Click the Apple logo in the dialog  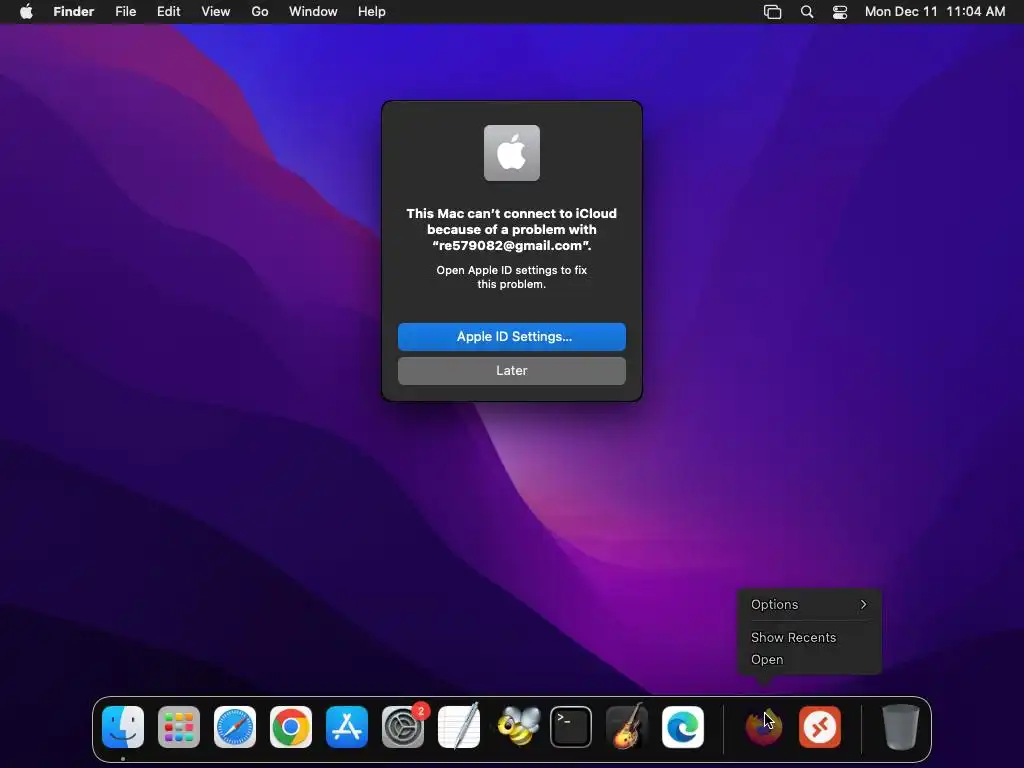512,153
